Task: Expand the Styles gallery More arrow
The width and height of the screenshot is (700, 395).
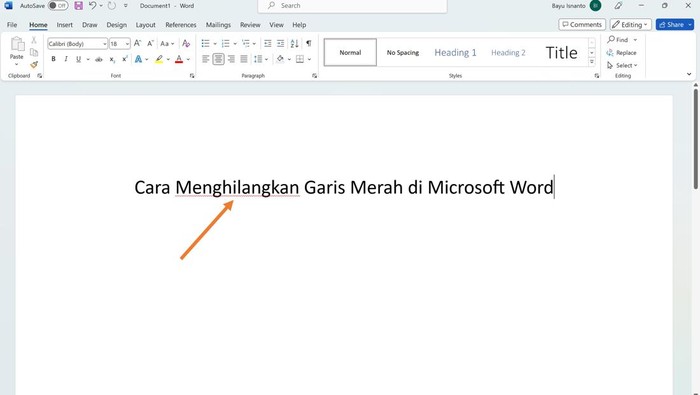Action: click(x=592, y=62)
